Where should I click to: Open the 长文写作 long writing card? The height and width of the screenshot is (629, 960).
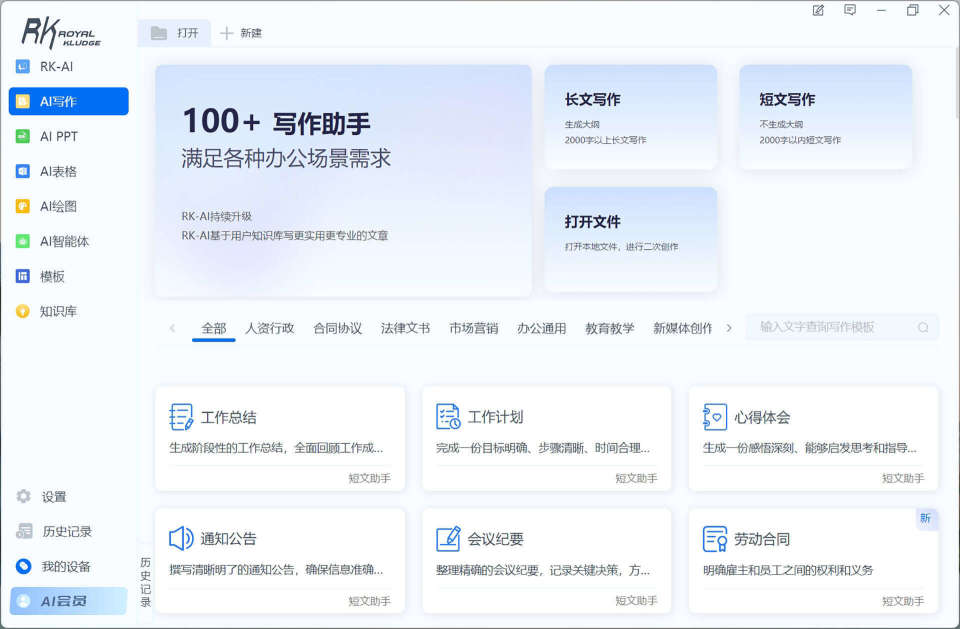[630, 116]
